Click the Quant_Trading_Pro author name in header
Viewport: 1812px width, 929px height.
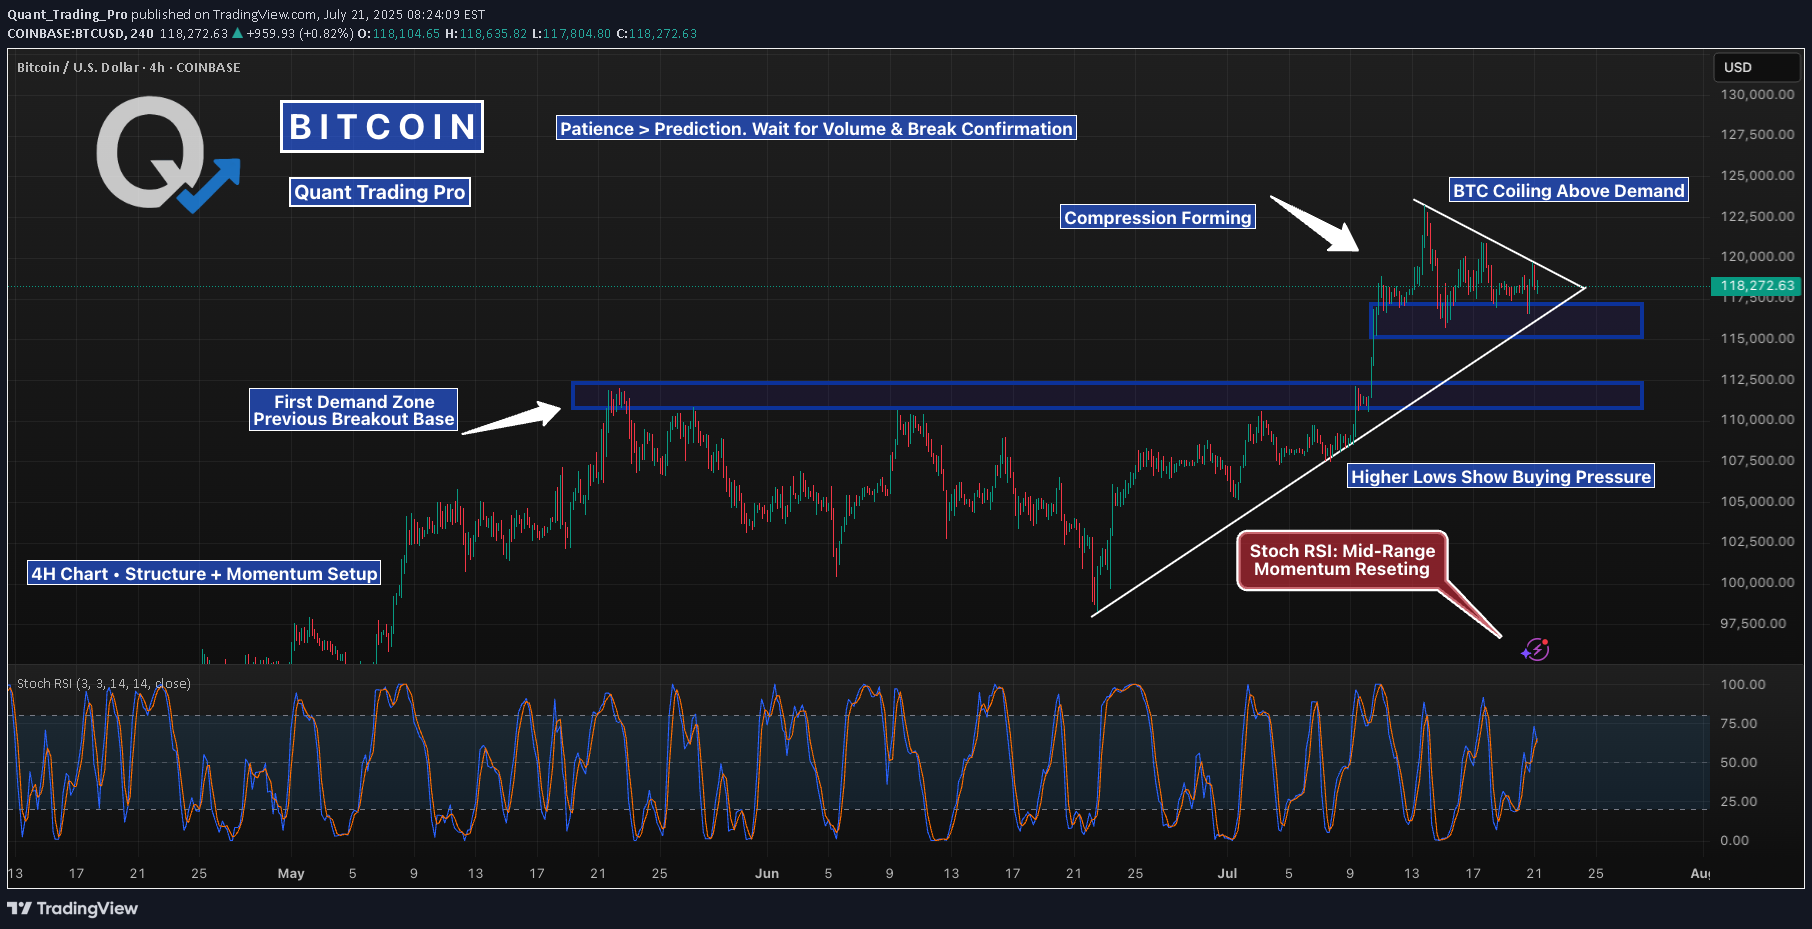[67, 14]
